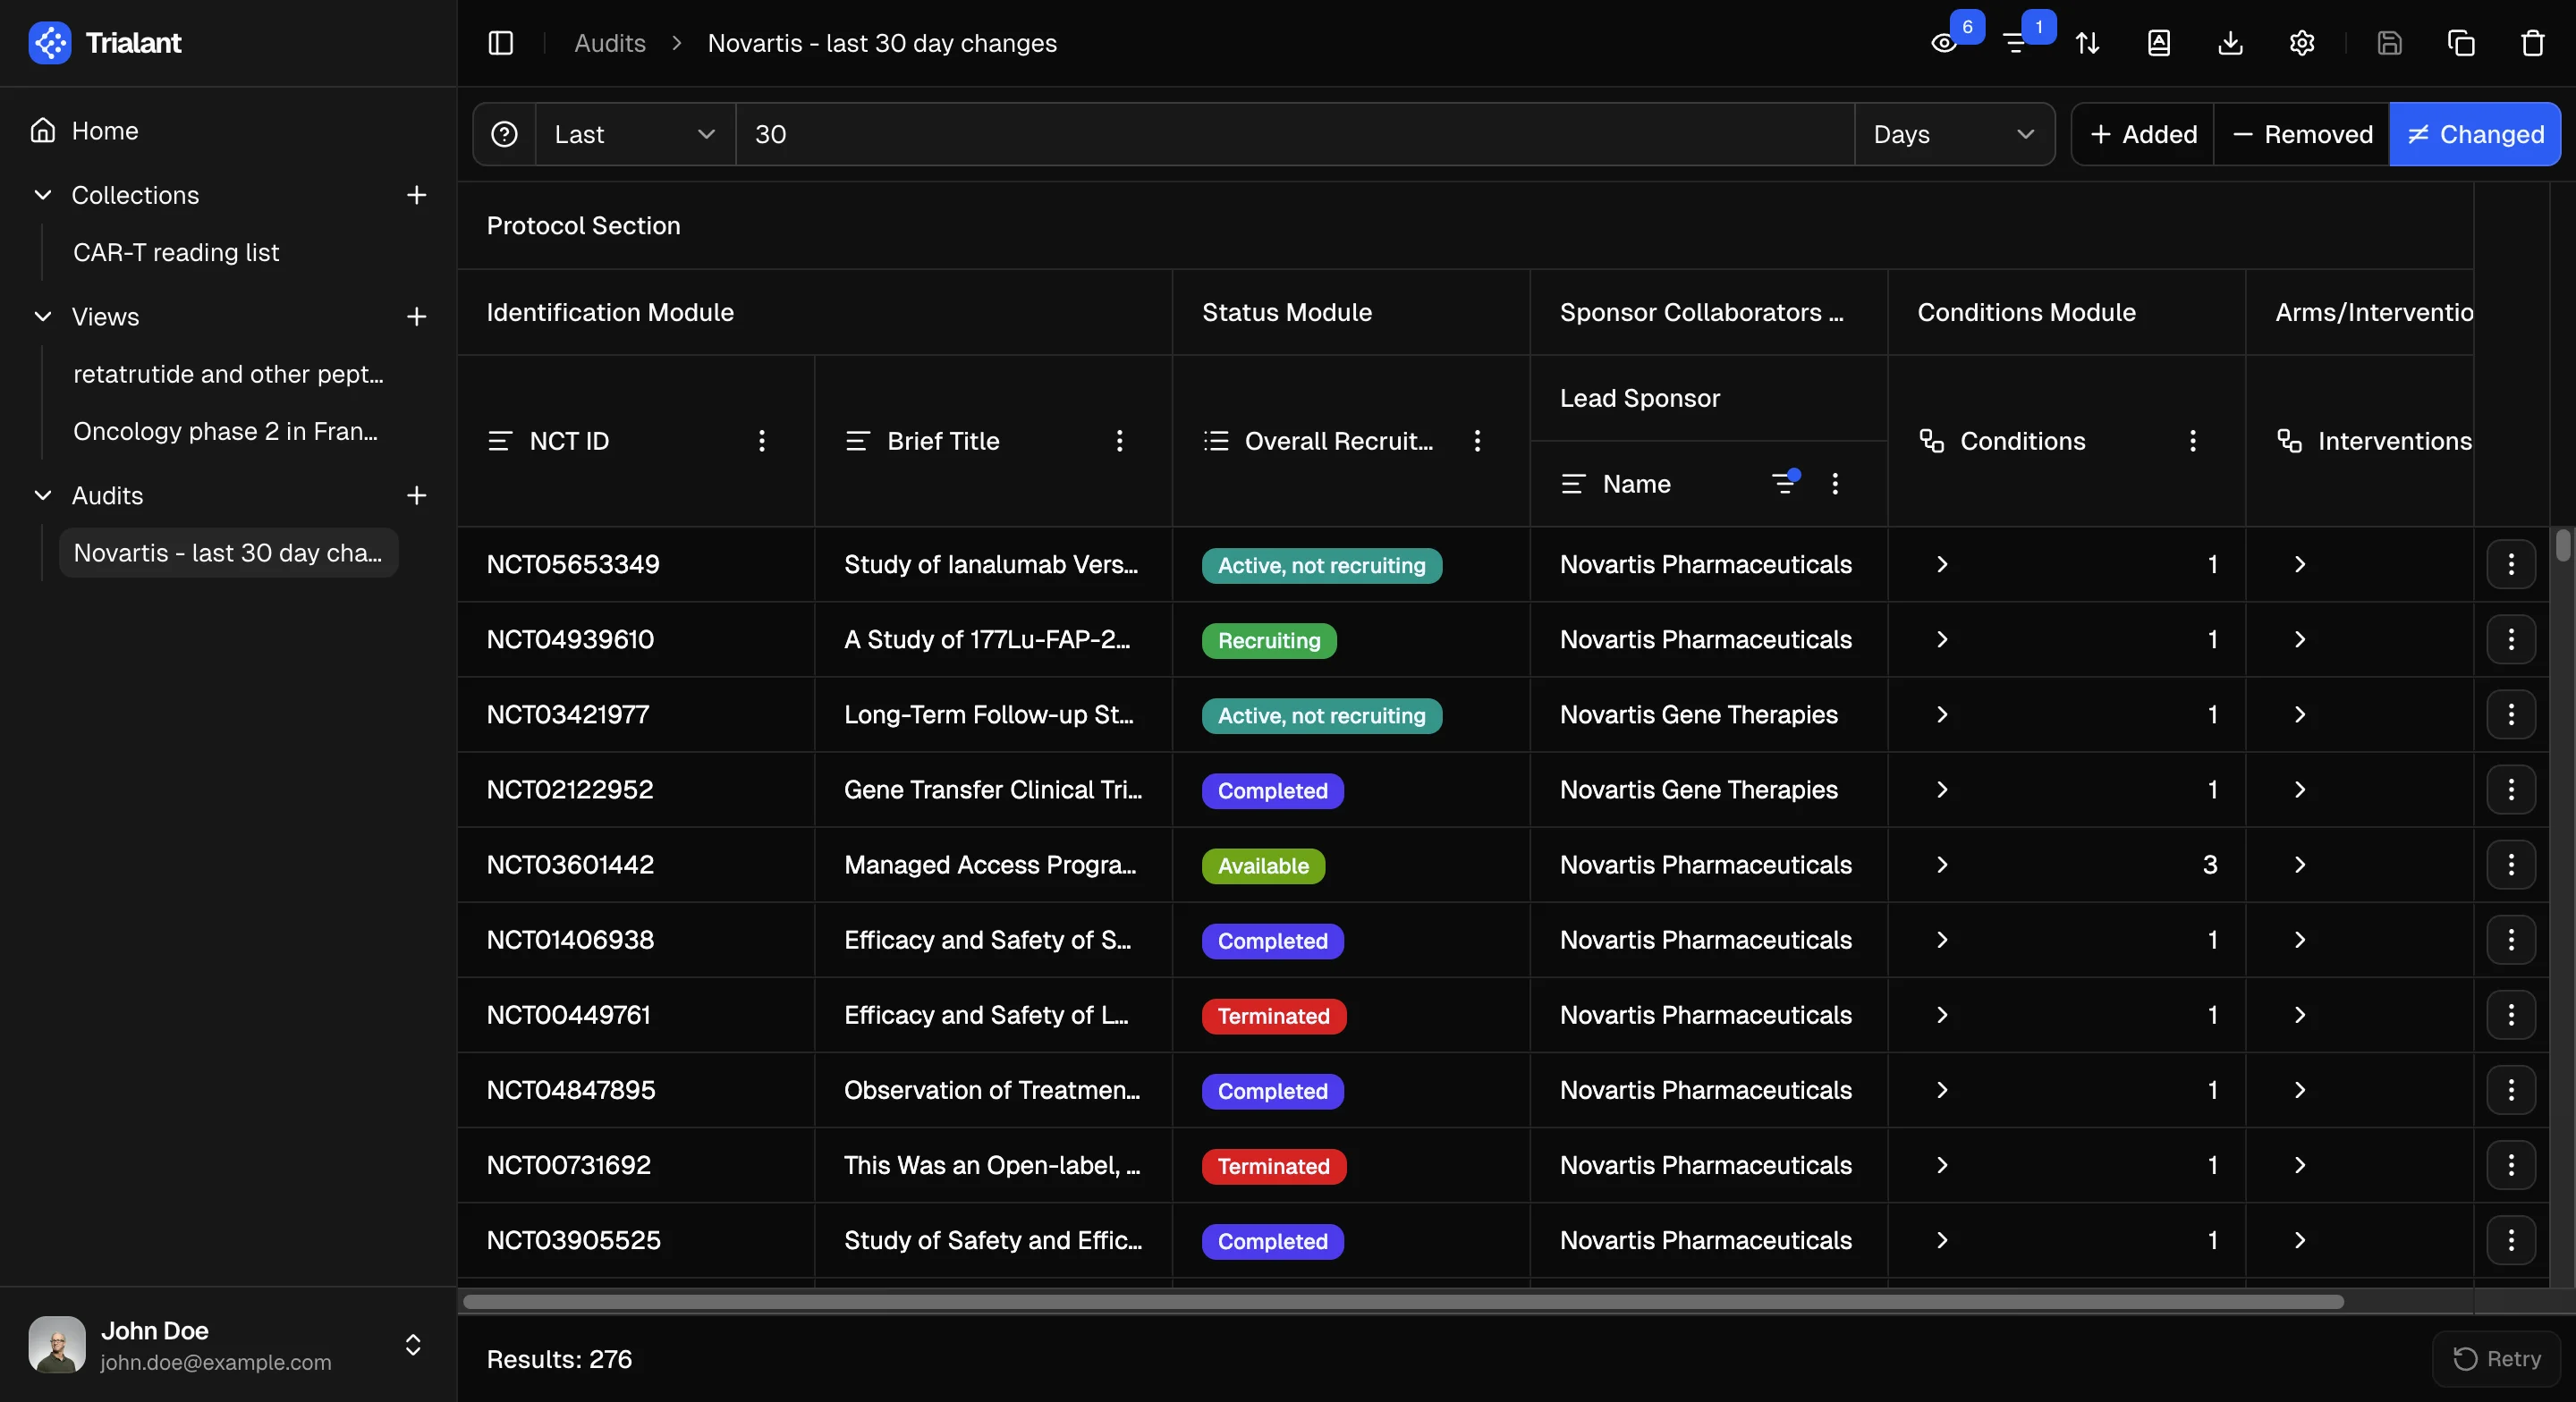
Task: Click the vertical scrollbar thumb
Action: [x=2562, y=546]
